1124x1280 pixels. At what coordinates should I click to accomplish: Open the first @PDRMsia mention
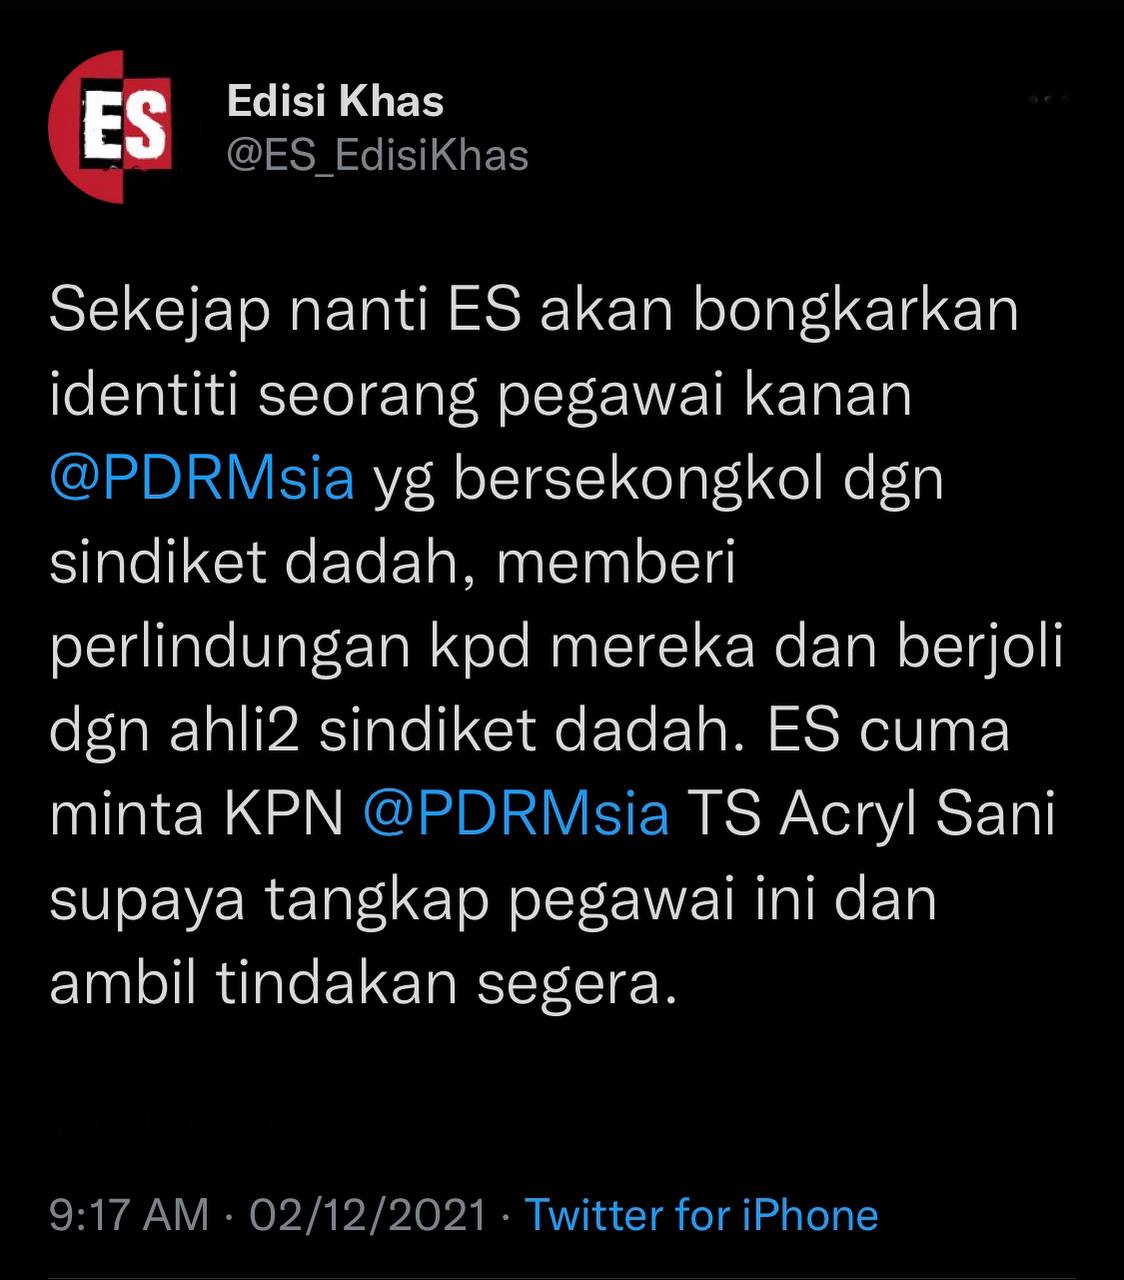pyautogui.click(x=202, y=478)
